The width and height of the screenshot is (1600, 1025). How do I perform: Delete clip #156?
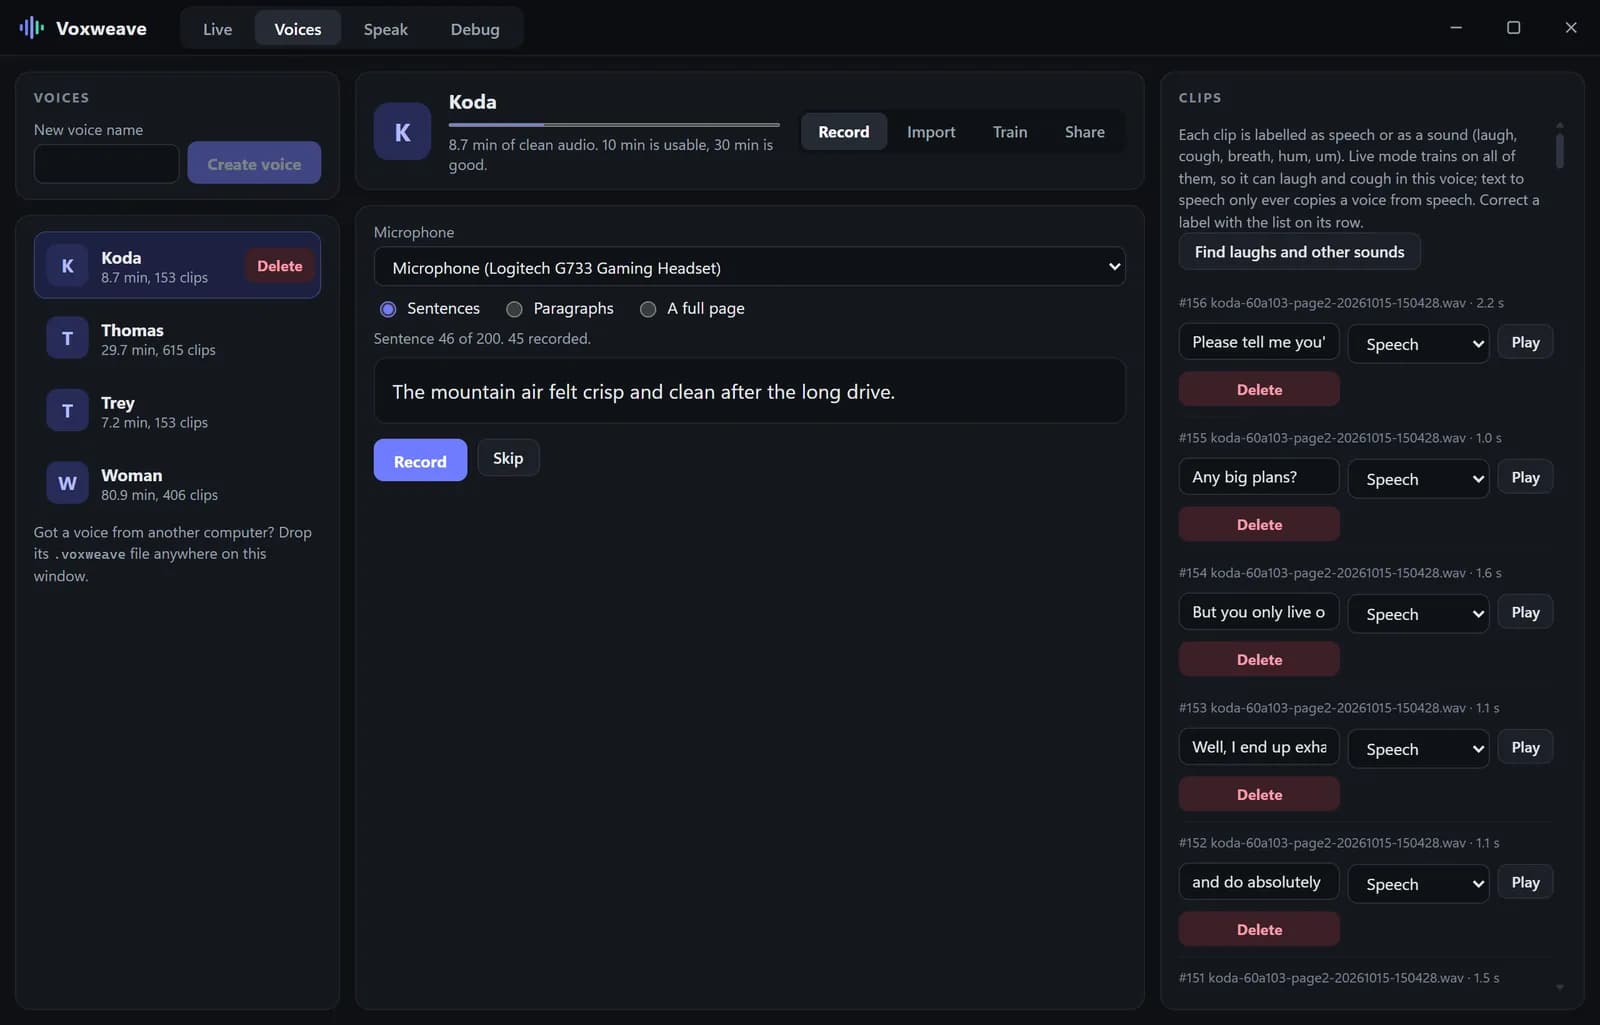1259,389
